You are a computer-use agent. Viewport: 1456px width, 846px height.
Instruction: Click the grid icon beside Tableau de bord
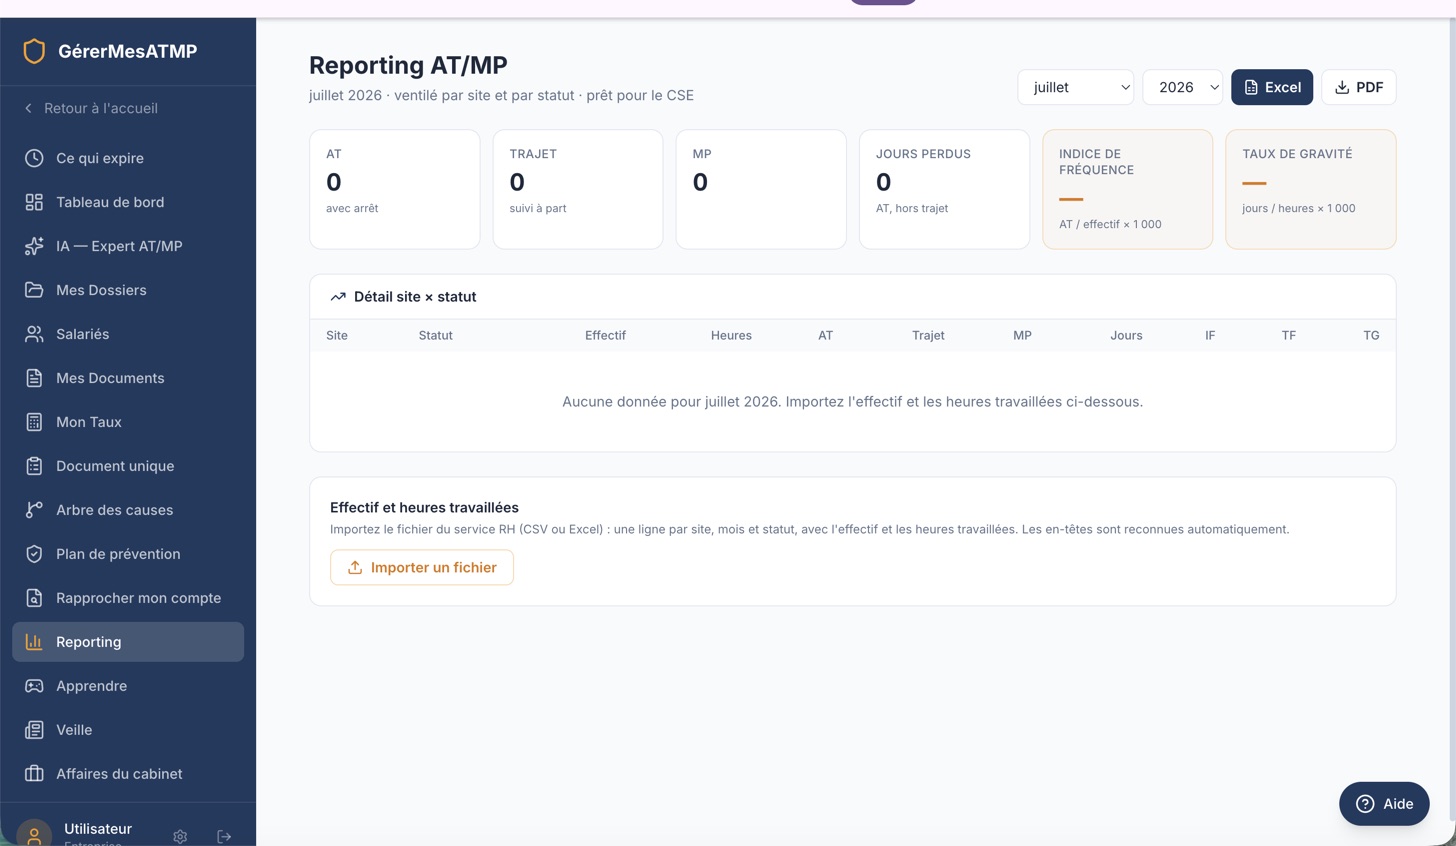(x=34, y=202)
